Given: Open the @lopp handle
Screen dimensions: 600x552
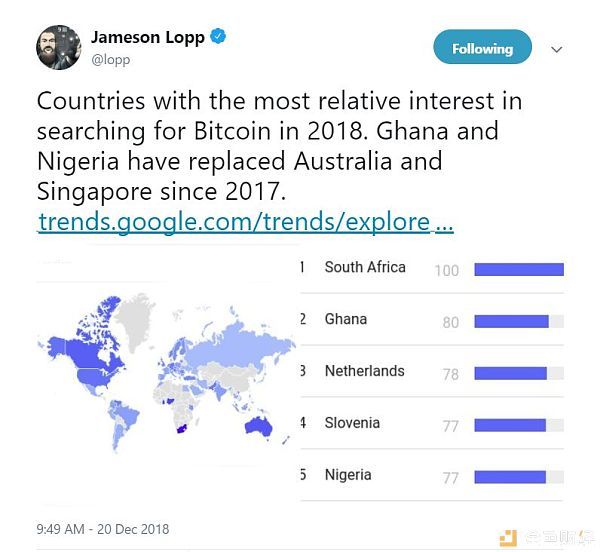Looking at the screenshot, I should coord(111,60).
